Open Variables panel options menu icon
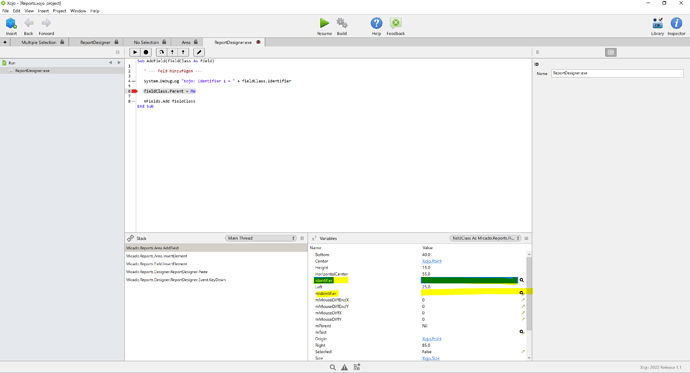Viewport: 690px width, 373px height. point(526,238)
